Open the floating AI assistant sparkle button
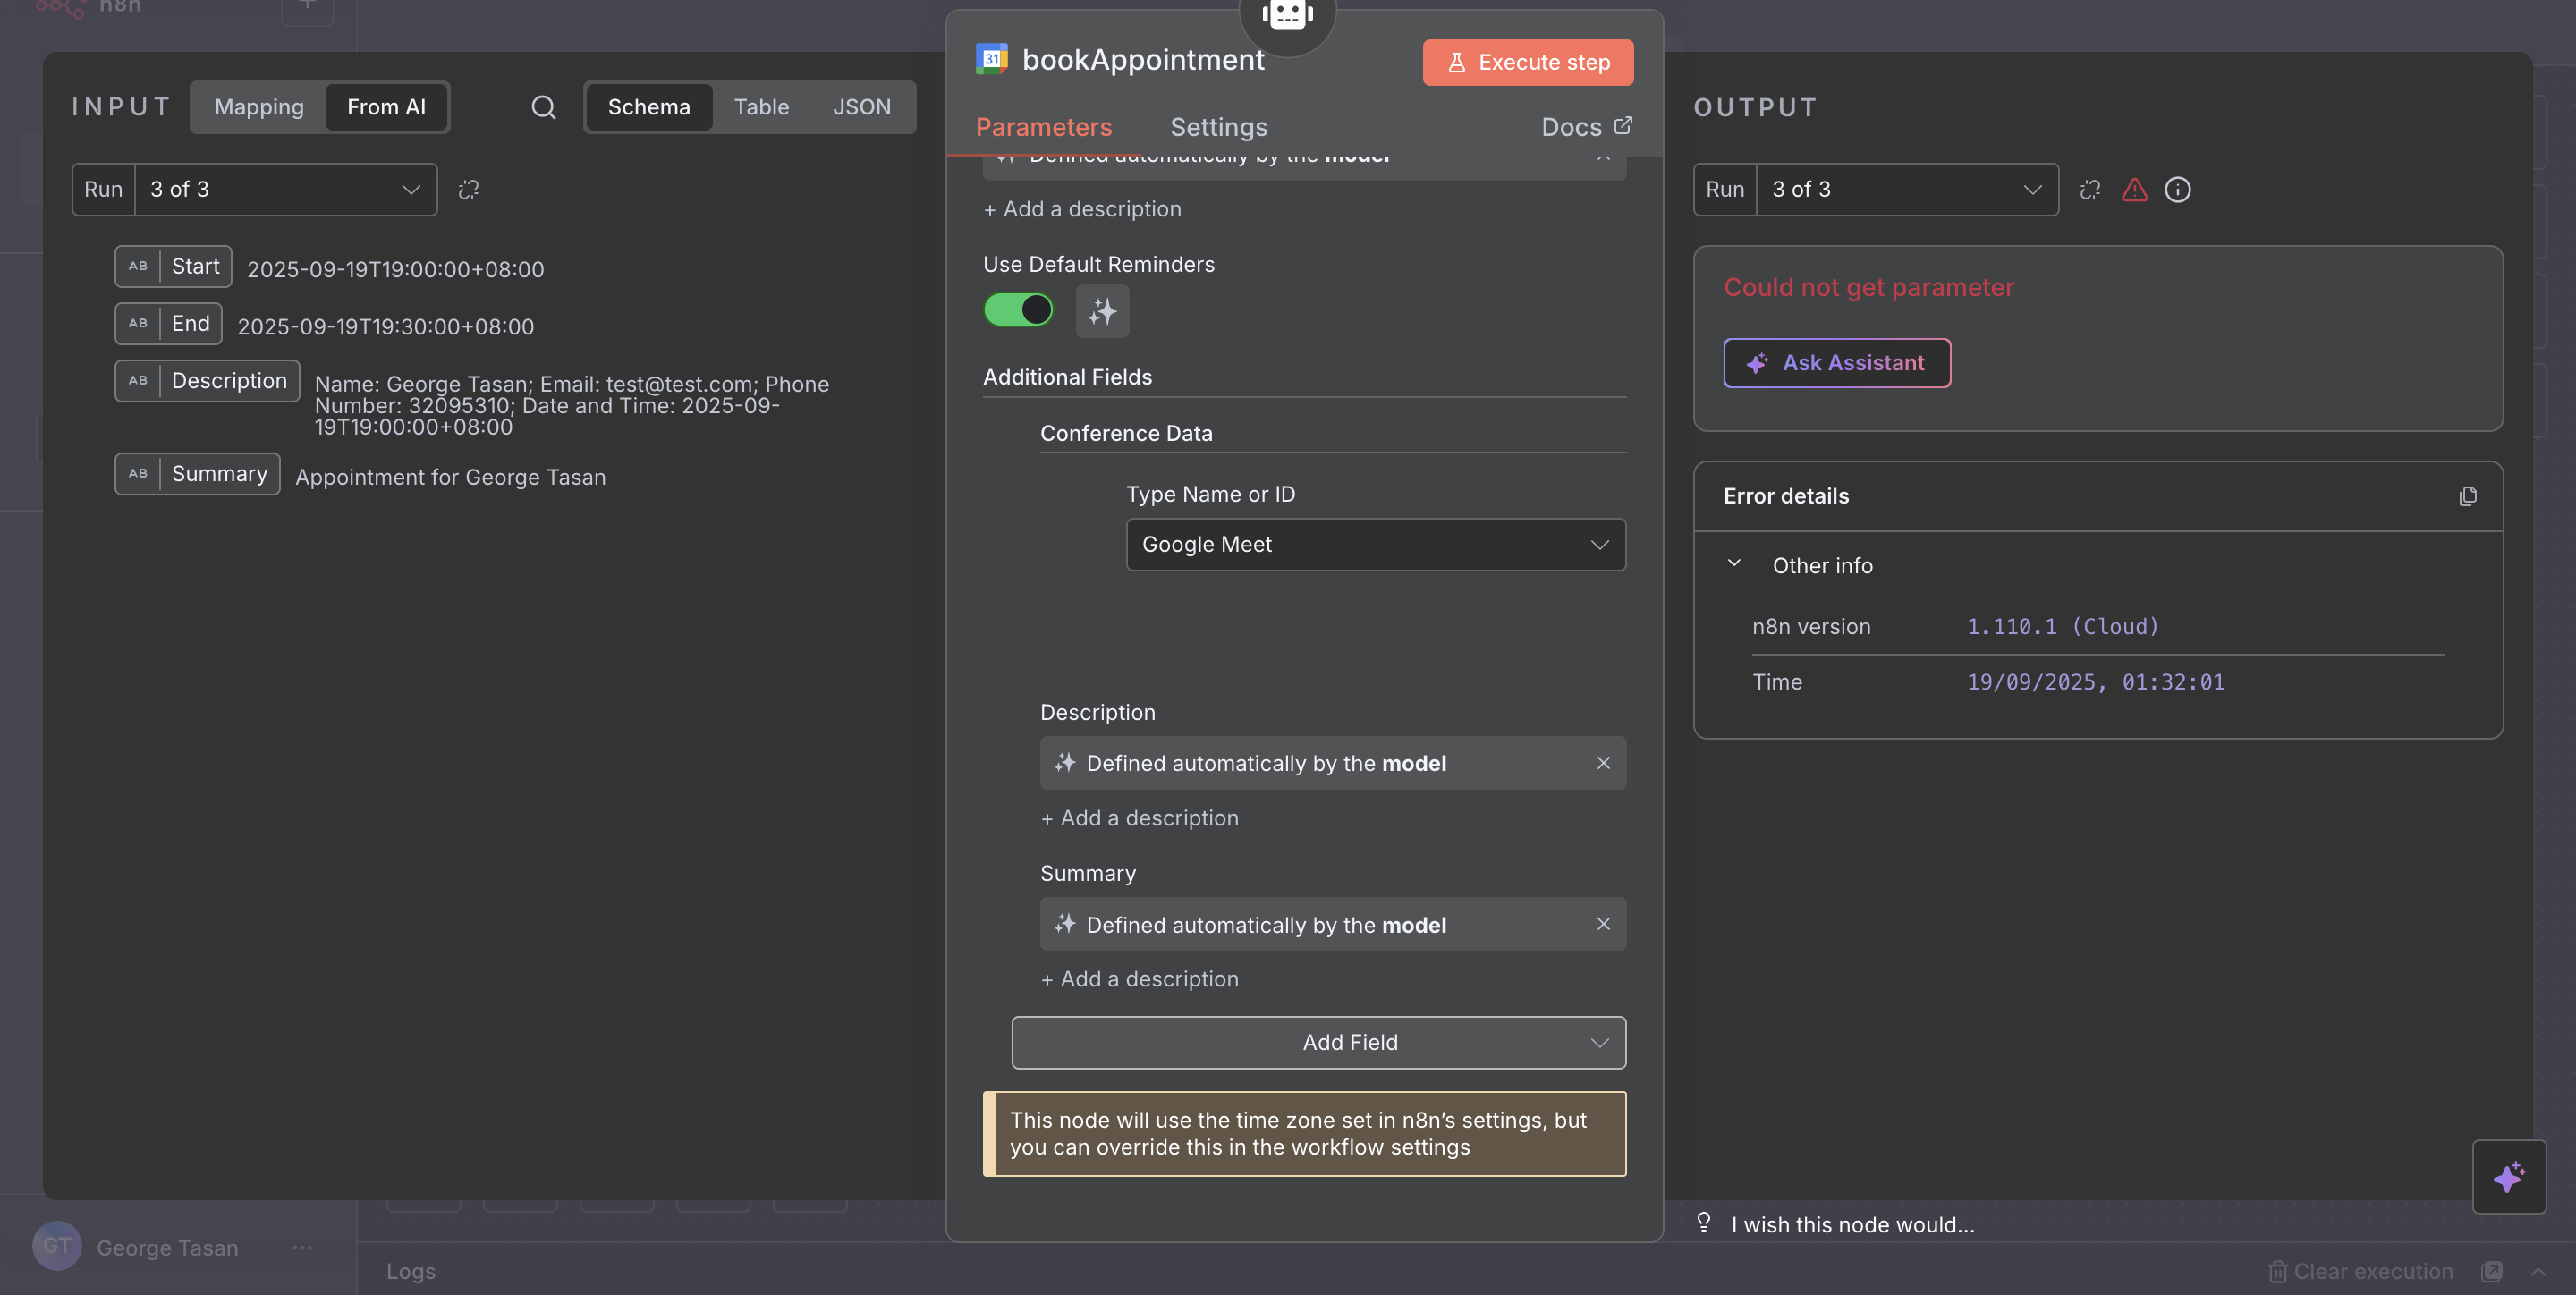The height and width of the screenshot is (1295, 2576). point(2508,1176)
